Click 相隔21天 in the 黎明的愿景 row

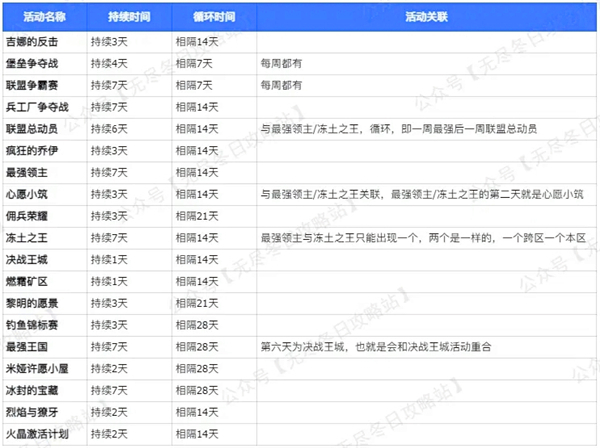click(197, 303)
